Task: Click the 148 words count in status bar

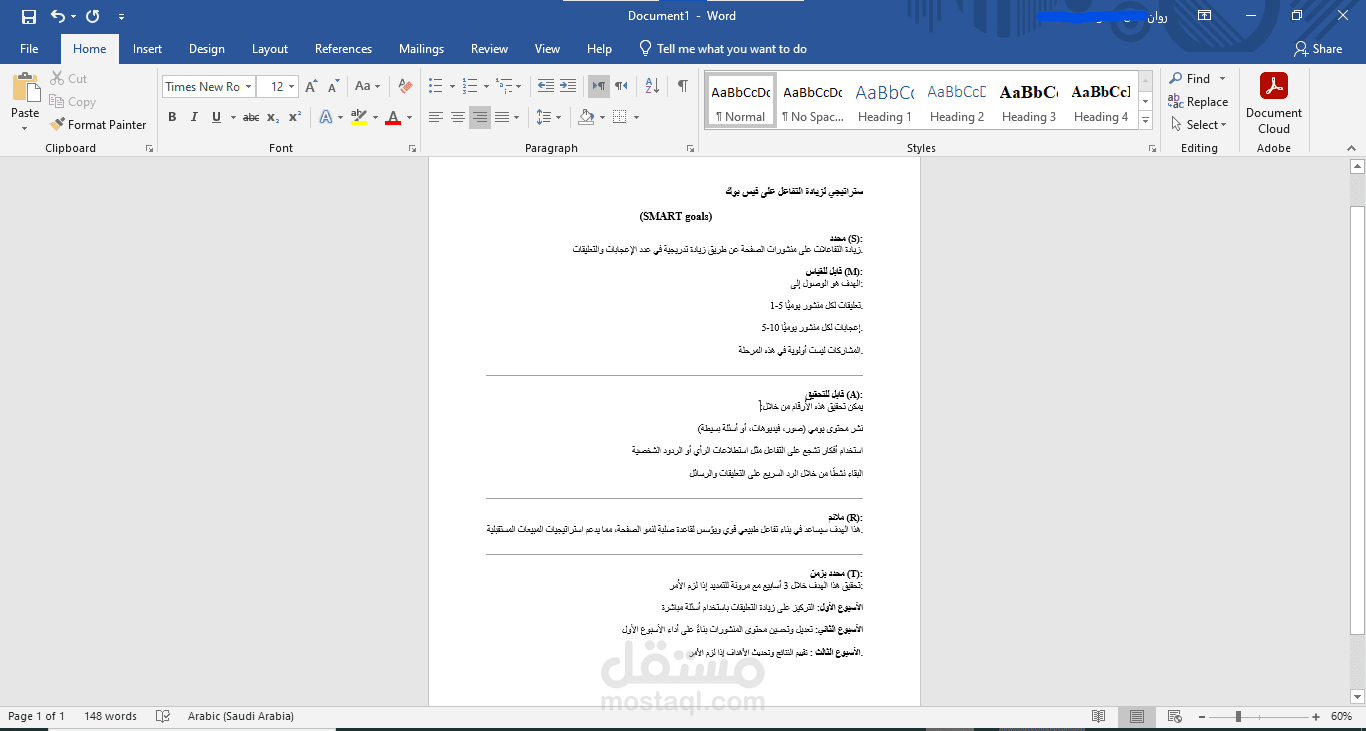Action: coord(110,716)
